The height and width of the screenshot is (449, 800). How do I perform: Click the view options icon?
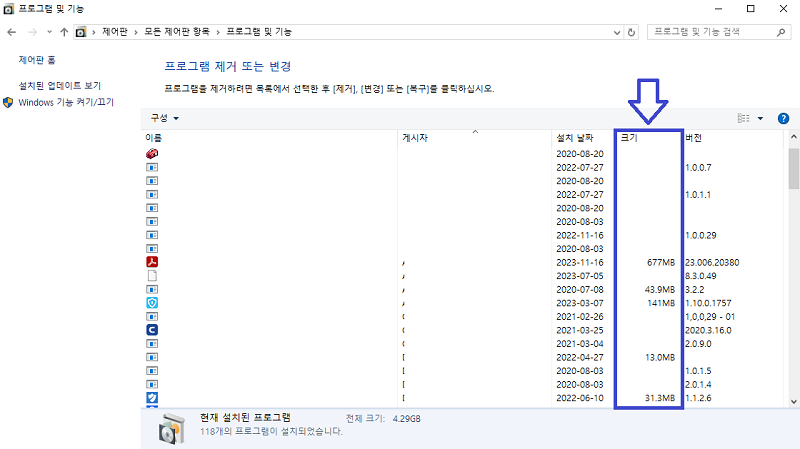[743, 118]
